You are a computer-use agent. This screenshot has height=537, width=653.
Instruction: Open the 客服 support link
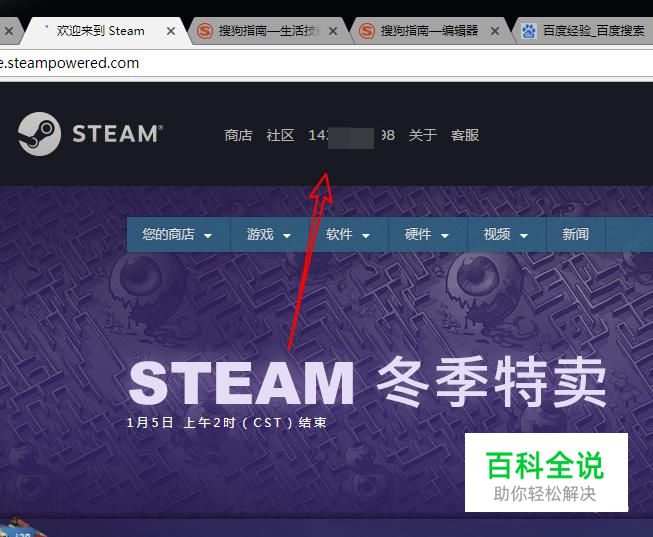pos(465,135)
